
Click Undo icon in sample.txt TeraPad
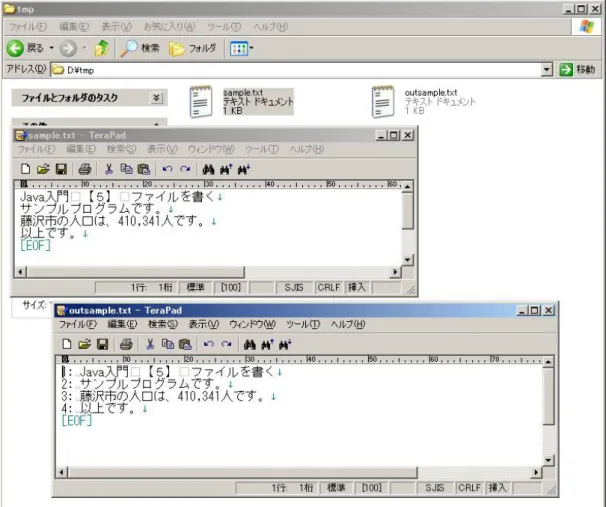point(167,169)
